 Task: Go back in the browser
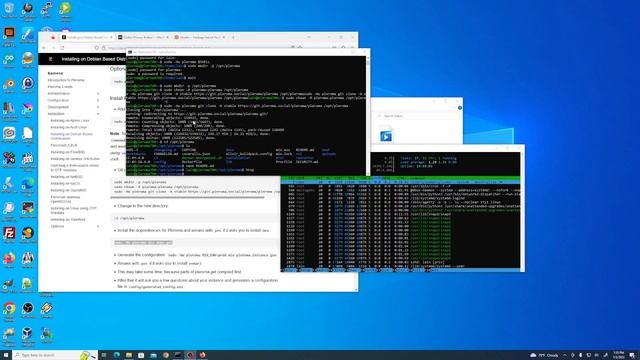[x=44, y=48]
